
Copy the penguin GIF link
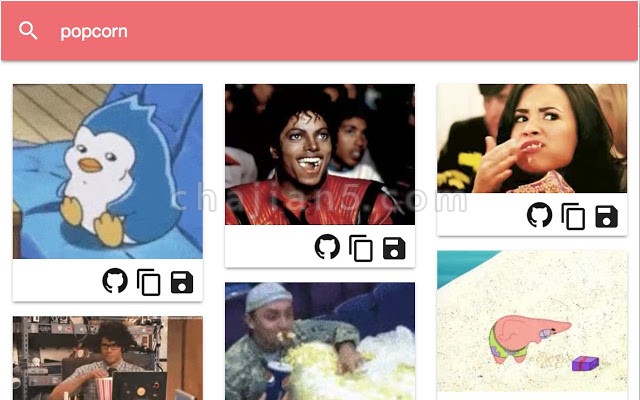point(149,282)
